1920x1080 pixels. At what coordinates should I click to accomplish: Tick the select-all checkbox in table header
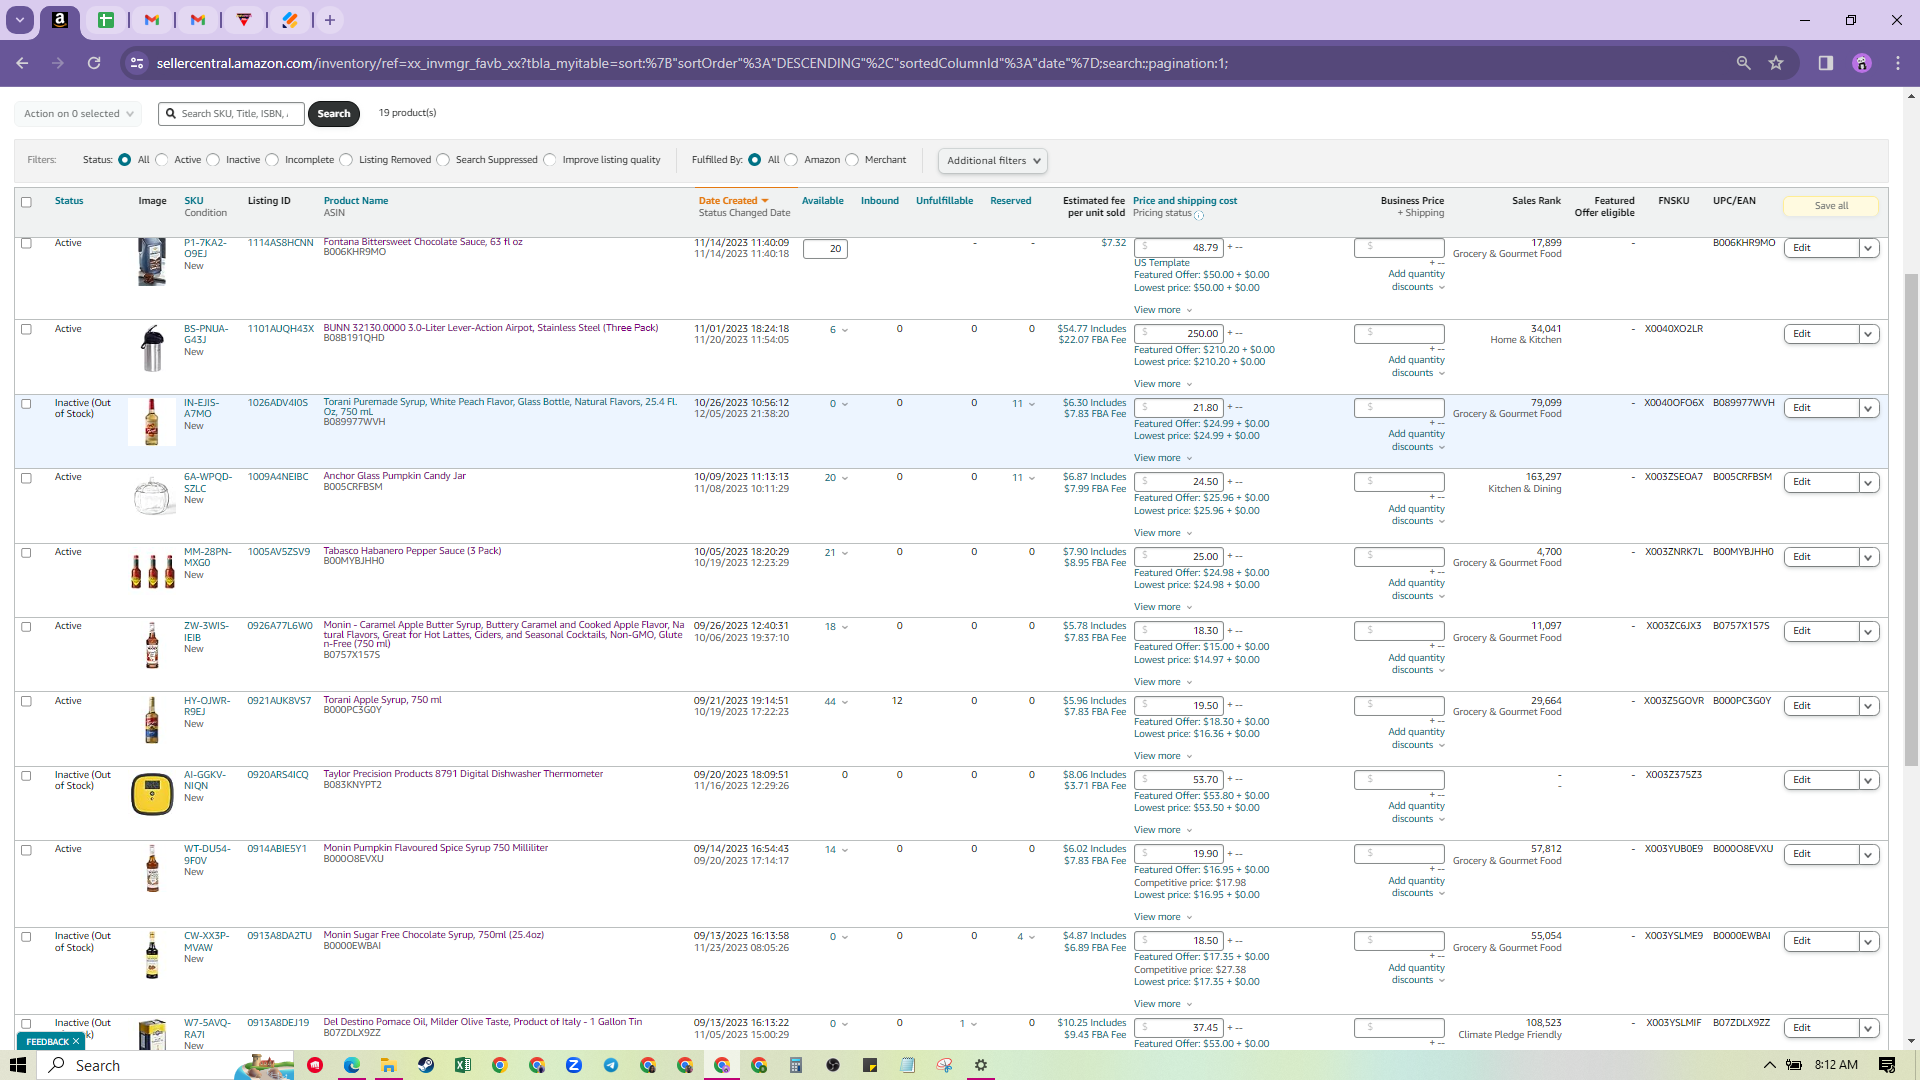[x=27, y=202]
